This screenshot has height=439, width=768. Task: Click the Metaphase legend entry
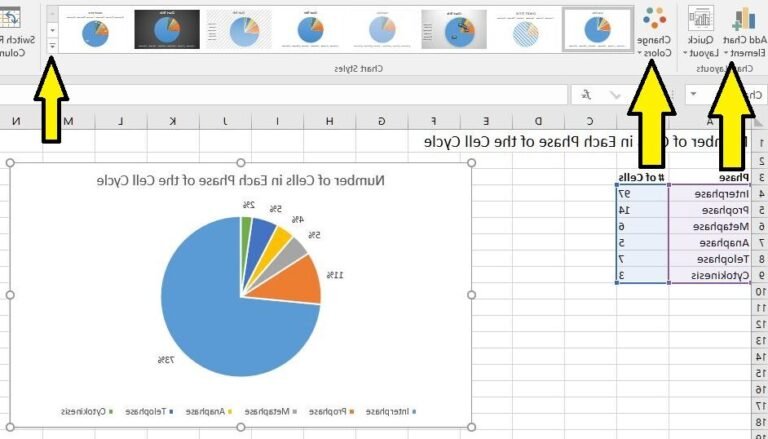[271, 412]
